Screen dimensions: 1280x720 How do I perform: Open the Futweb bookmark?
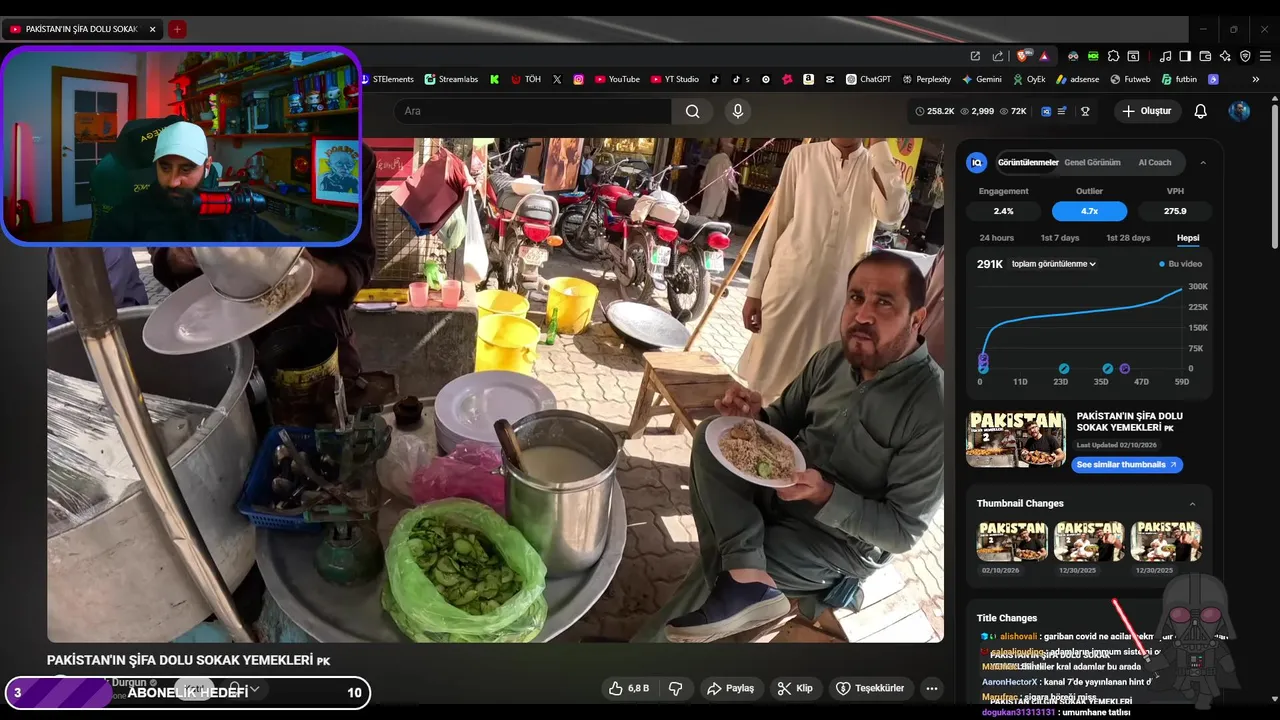[1130, 79]
